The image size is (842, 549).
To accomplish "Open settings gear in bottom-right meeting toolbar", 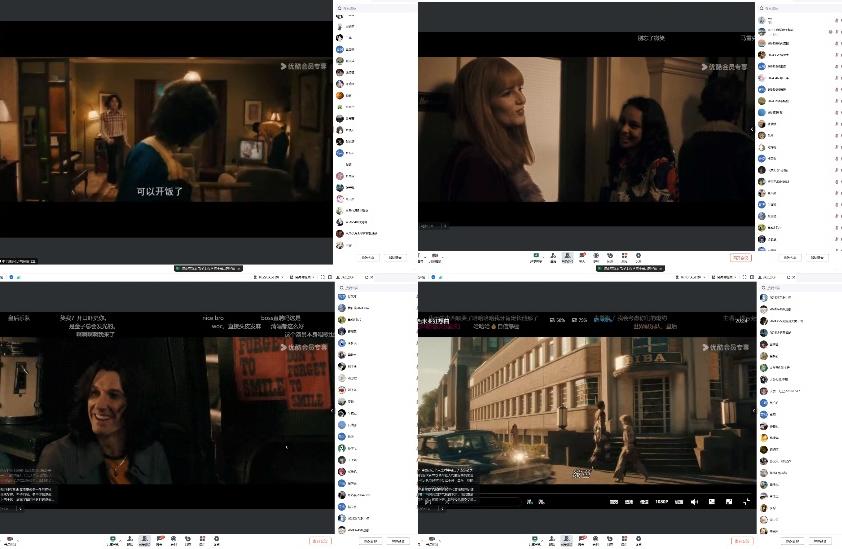I will (638, 541).
